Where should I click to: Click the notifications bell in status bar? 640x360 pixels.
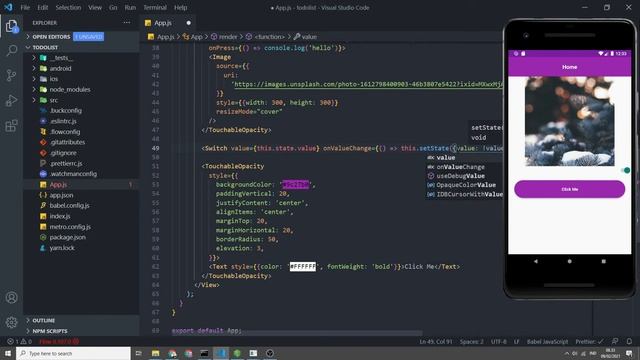(629, 341)
